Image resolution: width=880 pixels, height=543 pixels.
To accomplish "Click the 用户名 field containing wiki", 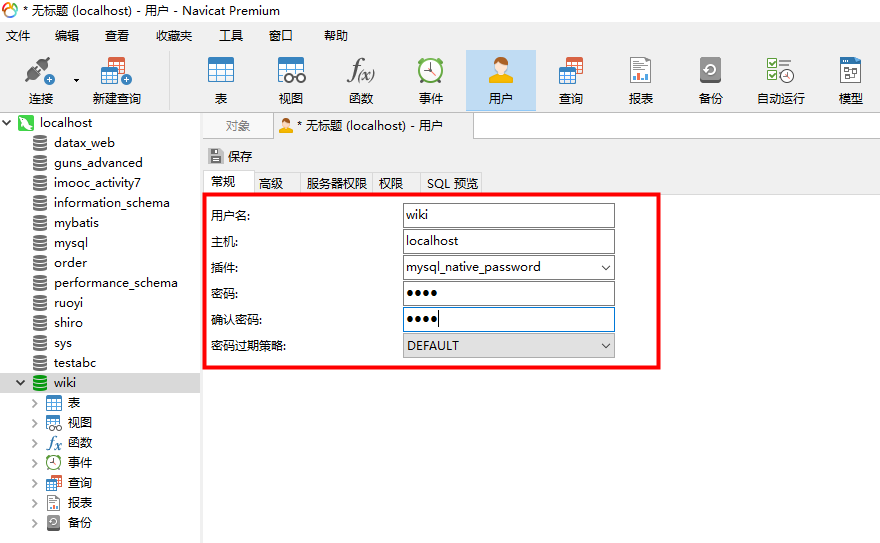I will tap(508, 215).
